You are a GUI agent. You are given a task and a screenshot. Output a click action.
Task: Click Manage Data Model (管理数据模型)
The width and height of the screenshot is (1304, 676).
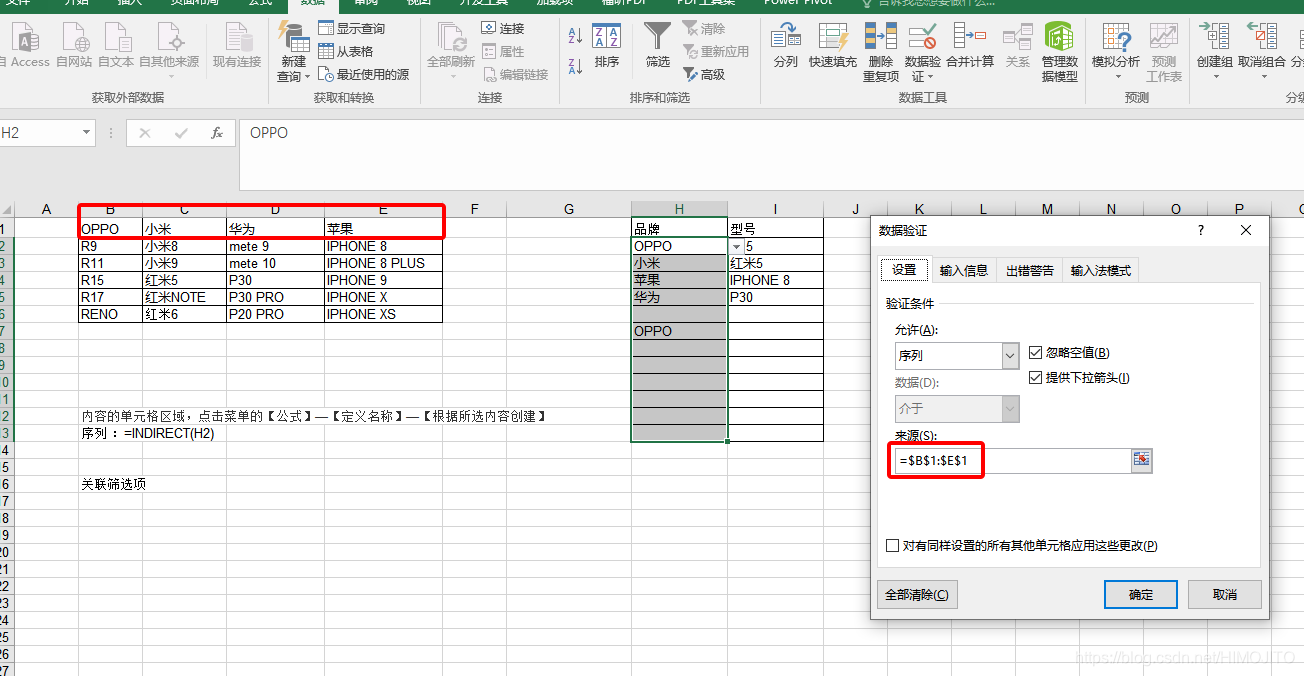coord(1060,52)
